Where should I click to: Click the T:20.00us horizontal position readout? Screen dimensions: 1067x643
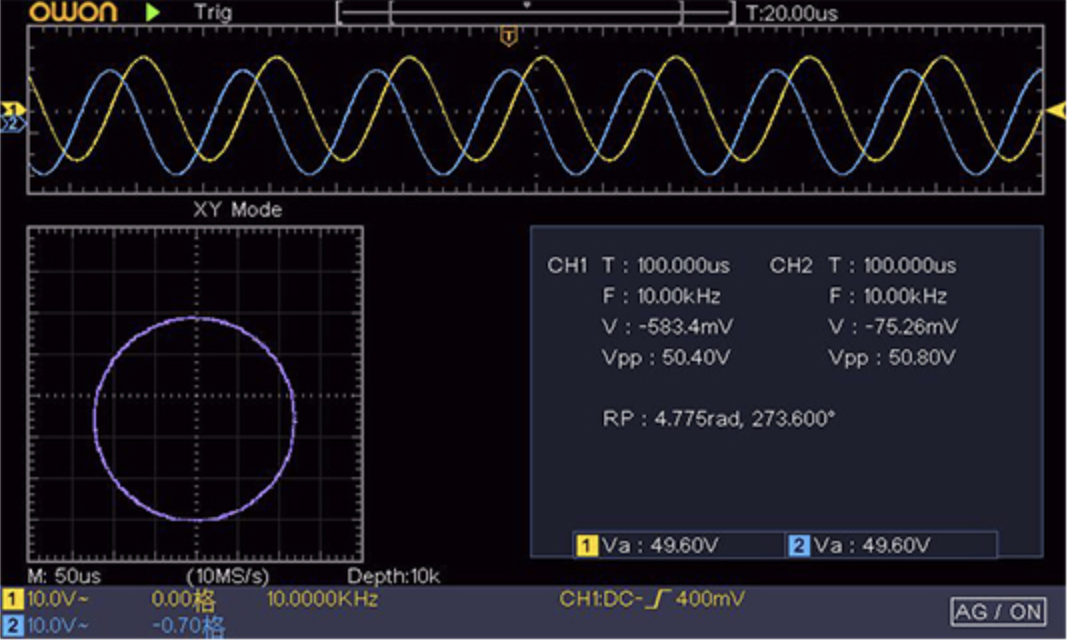click(791, 13)
